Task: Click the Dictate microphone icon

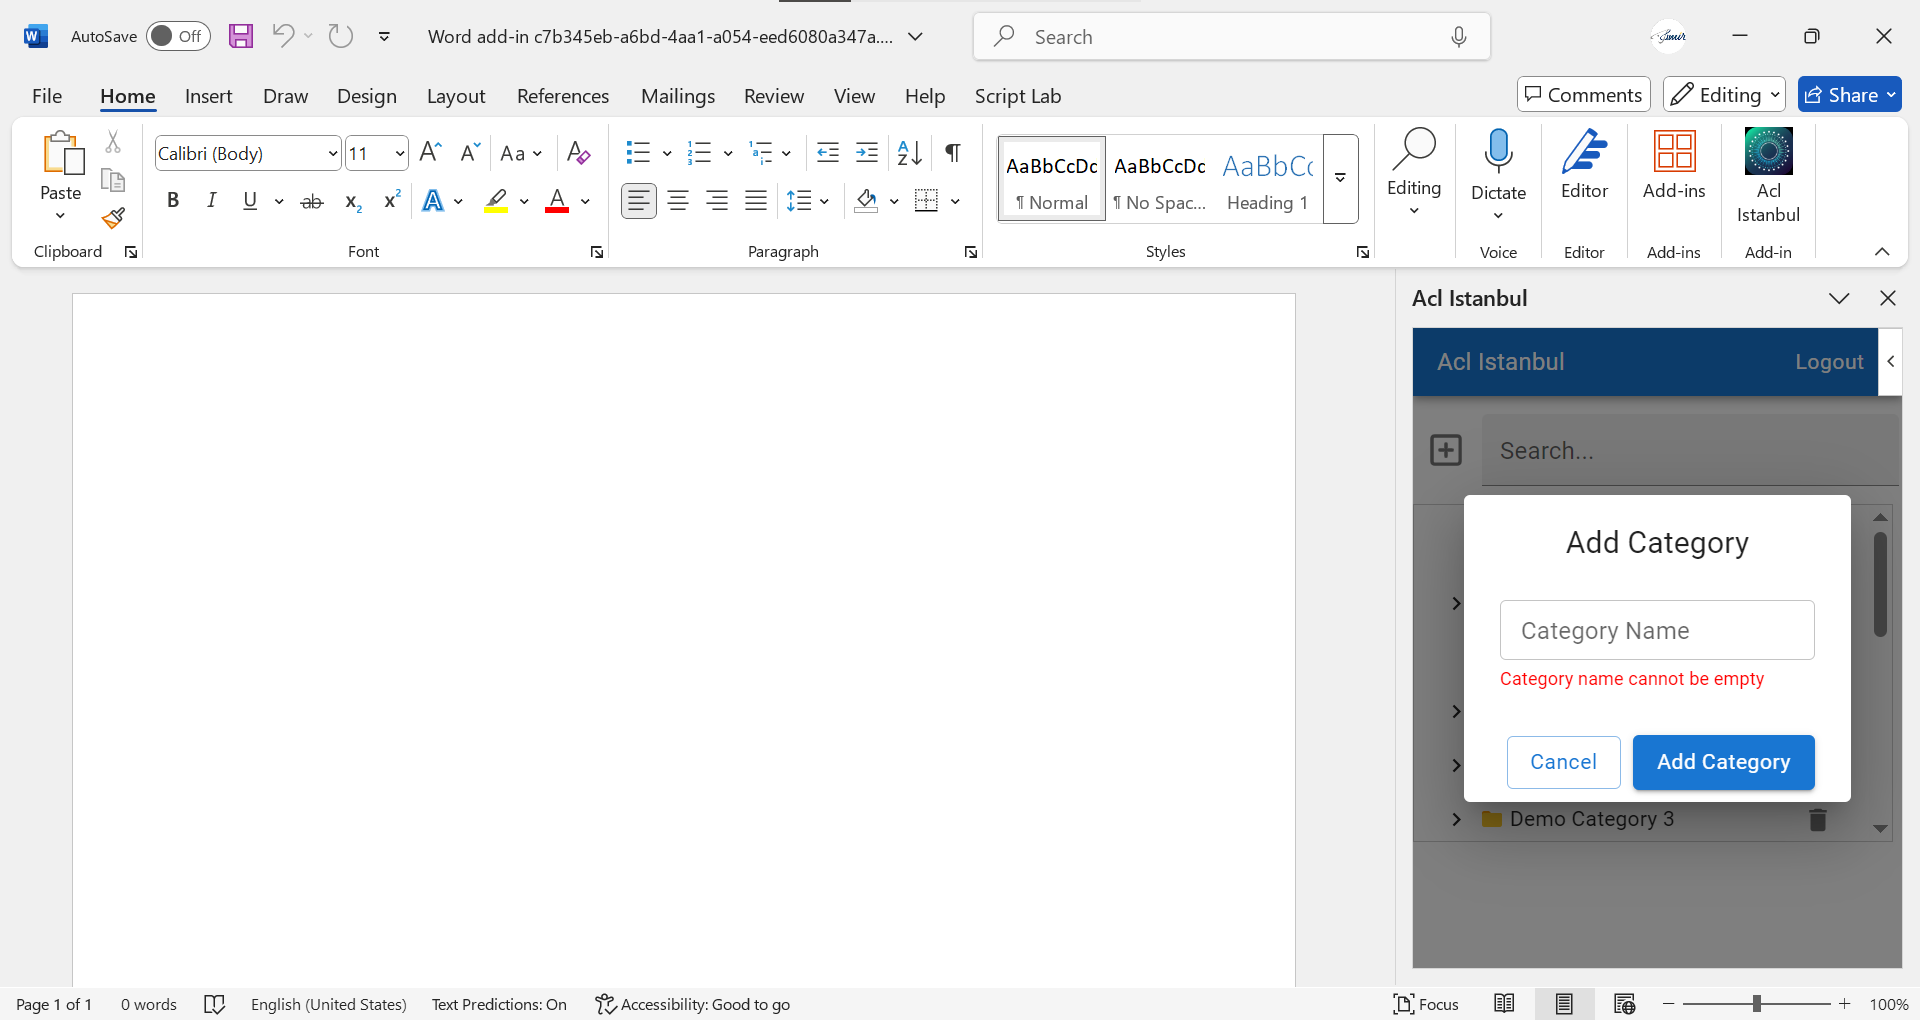Action: click(1497, 153)
